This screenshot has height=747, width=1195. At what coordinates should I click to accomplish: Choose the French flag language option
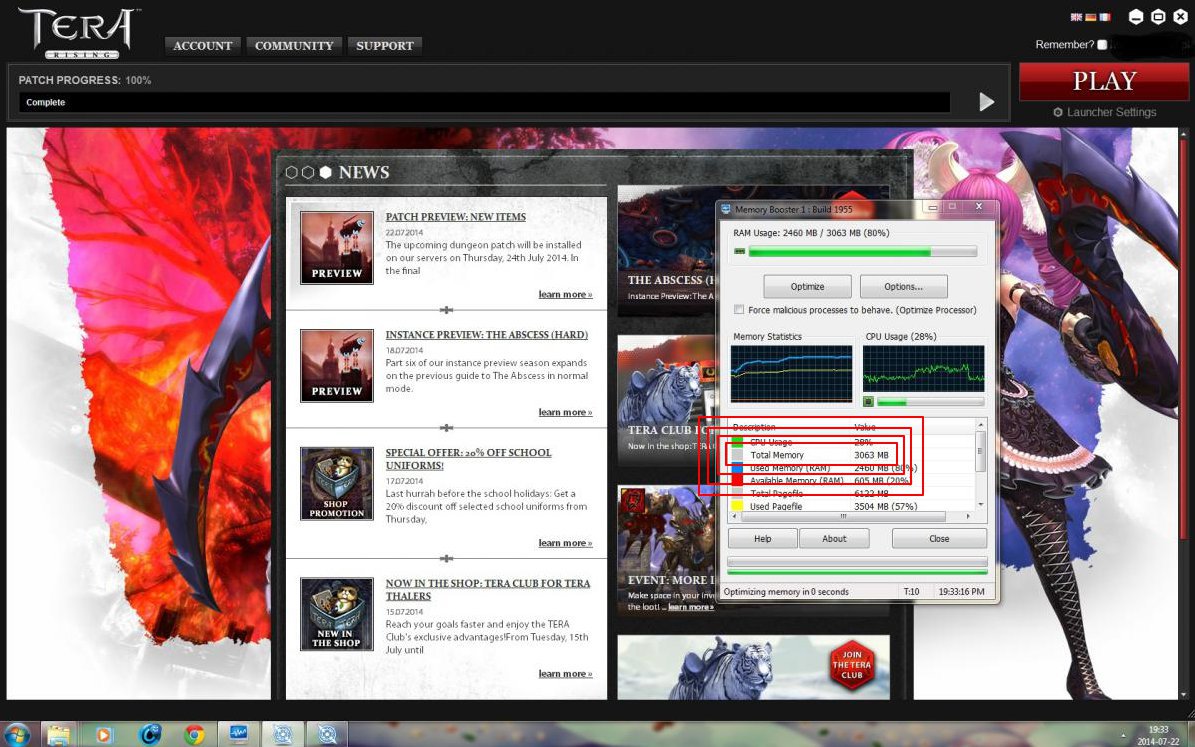pyautogui.click(x=1105, y=17)
